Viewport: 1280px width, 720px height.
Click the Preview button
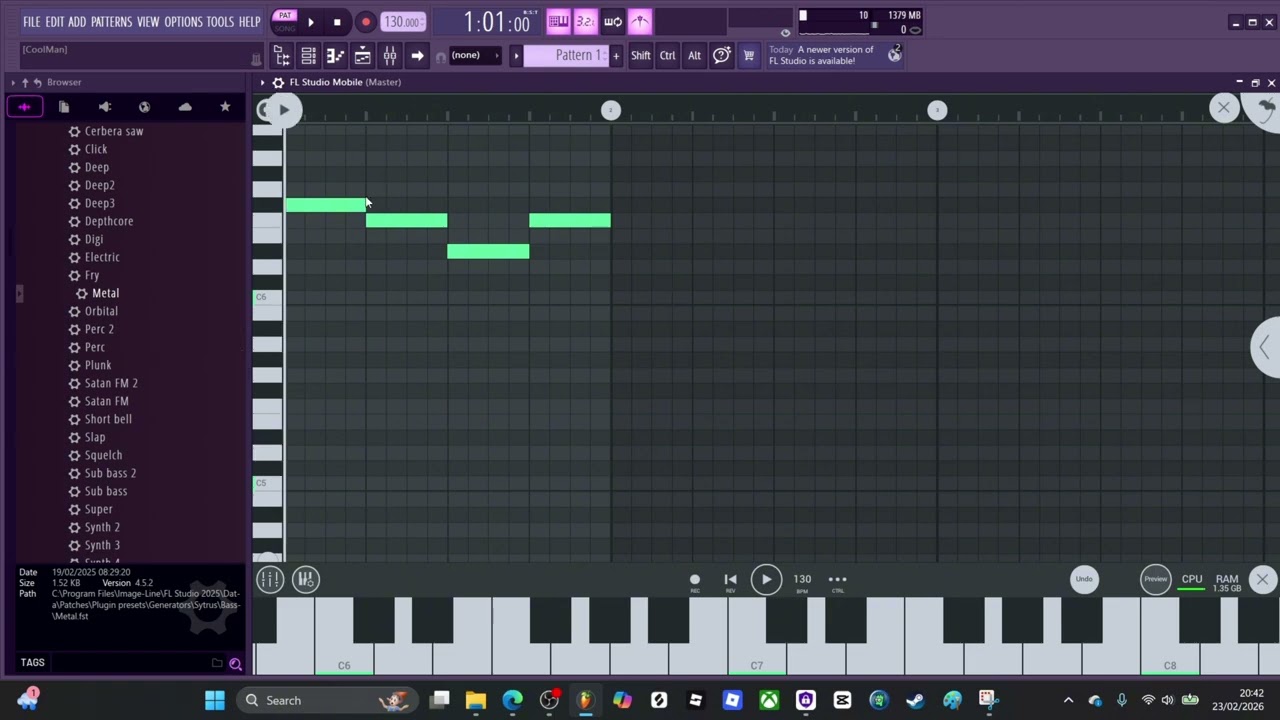tap(1156, 579)
